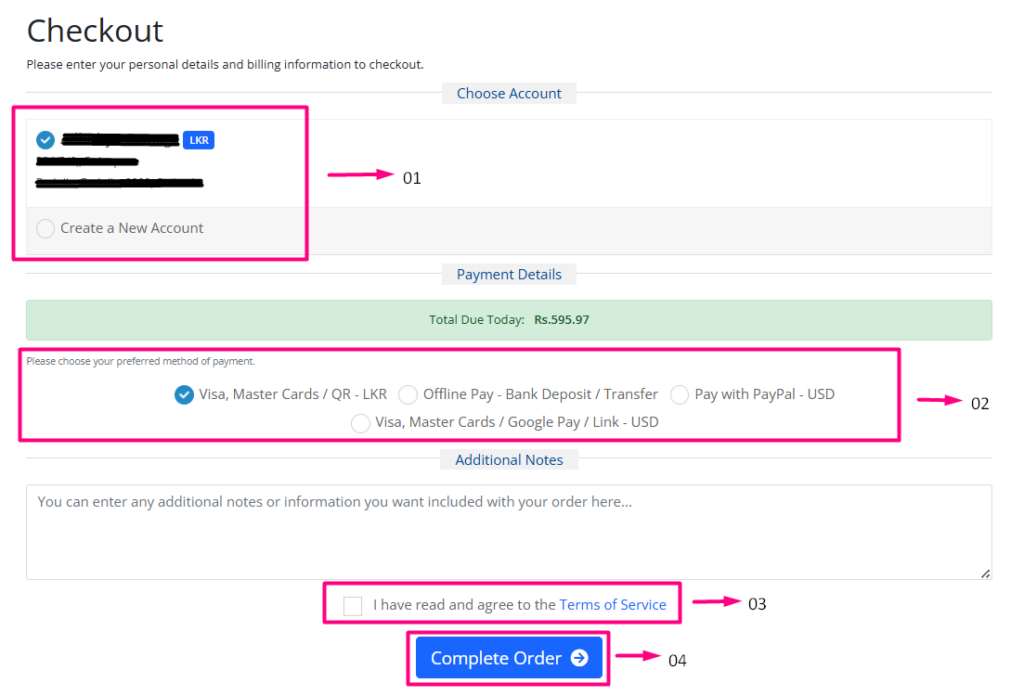Choose Visa, Master Cards / QR - LKR payment

(184, 395)
